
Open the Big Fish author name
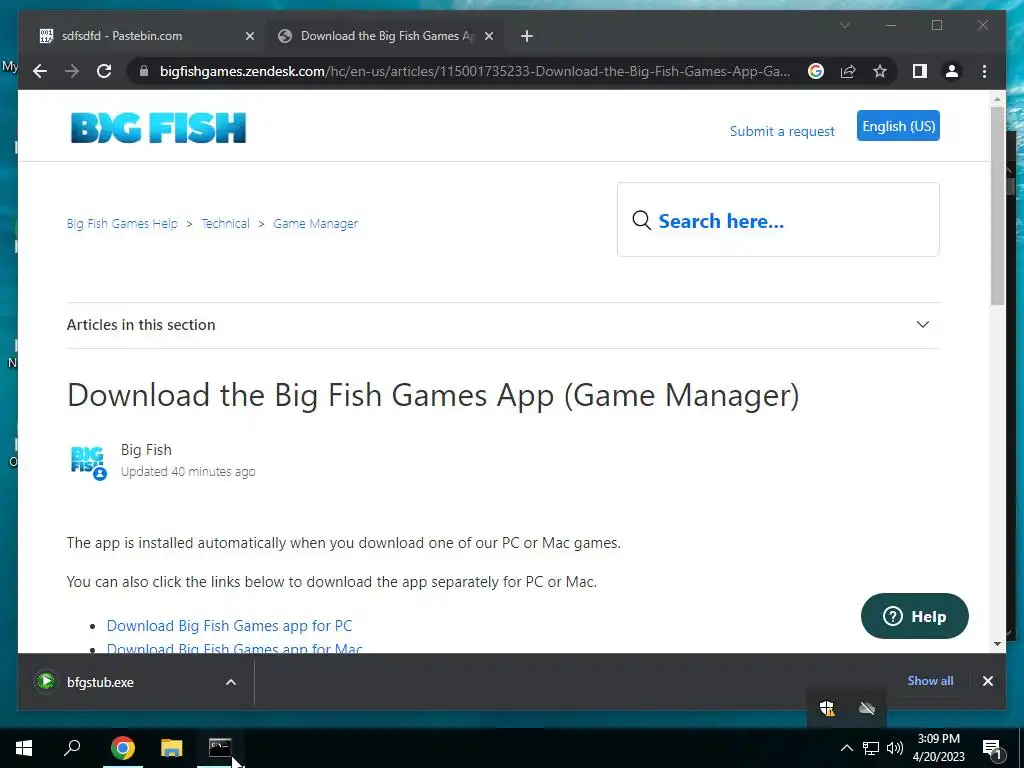tap(146, 449)
